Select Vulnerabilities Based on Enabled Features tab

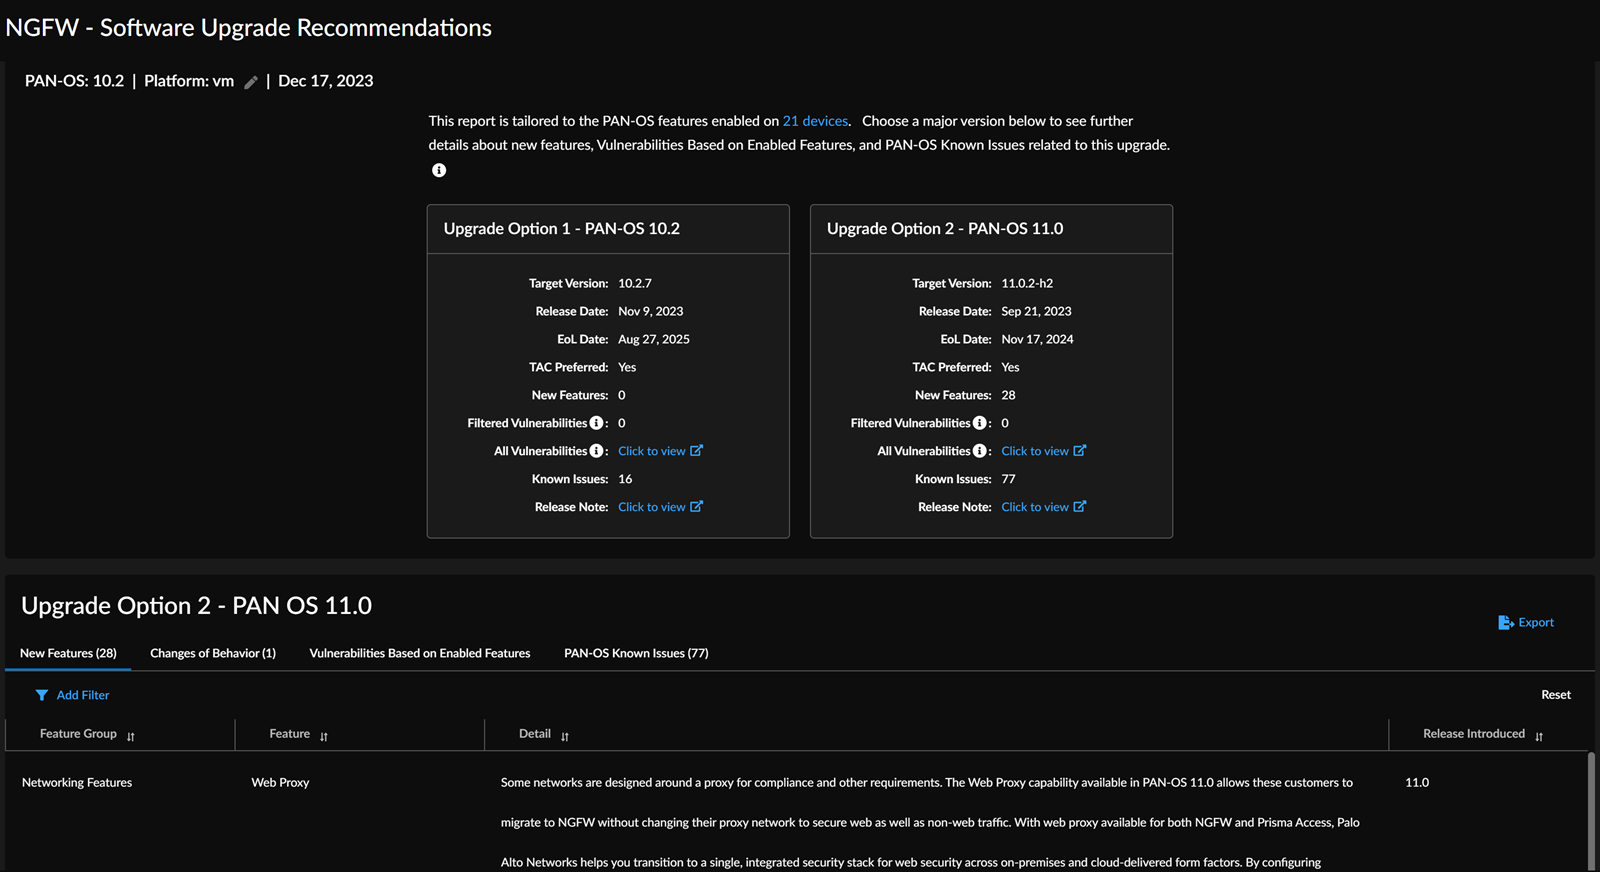(420, 653)
